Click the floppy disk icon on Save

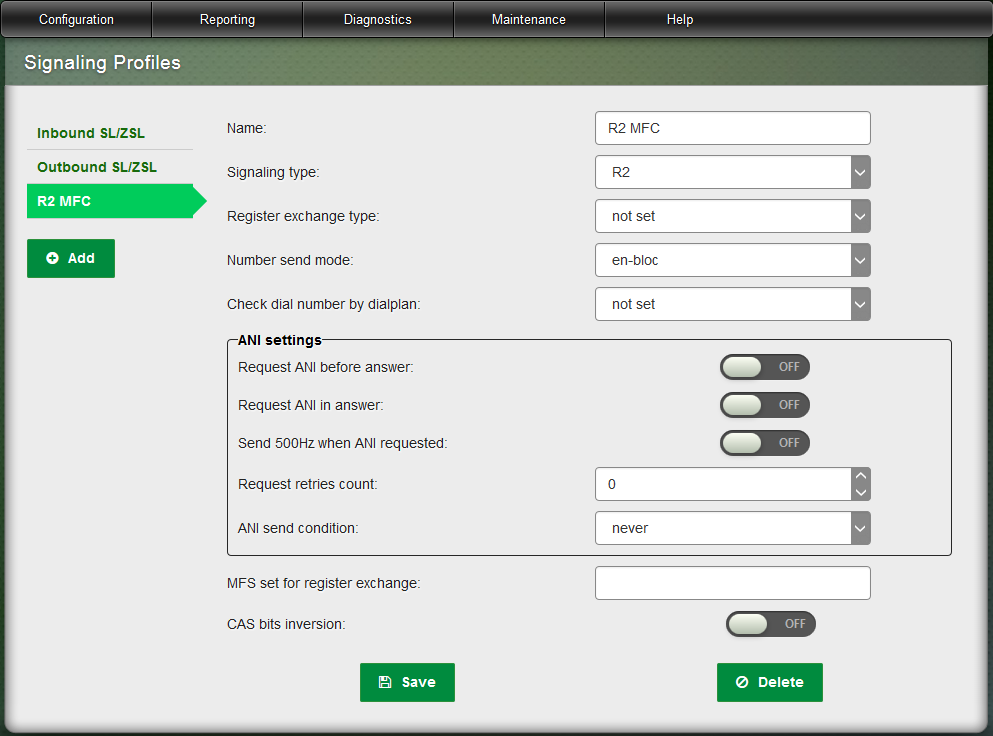pyautogui.click(x=385, y=682)
